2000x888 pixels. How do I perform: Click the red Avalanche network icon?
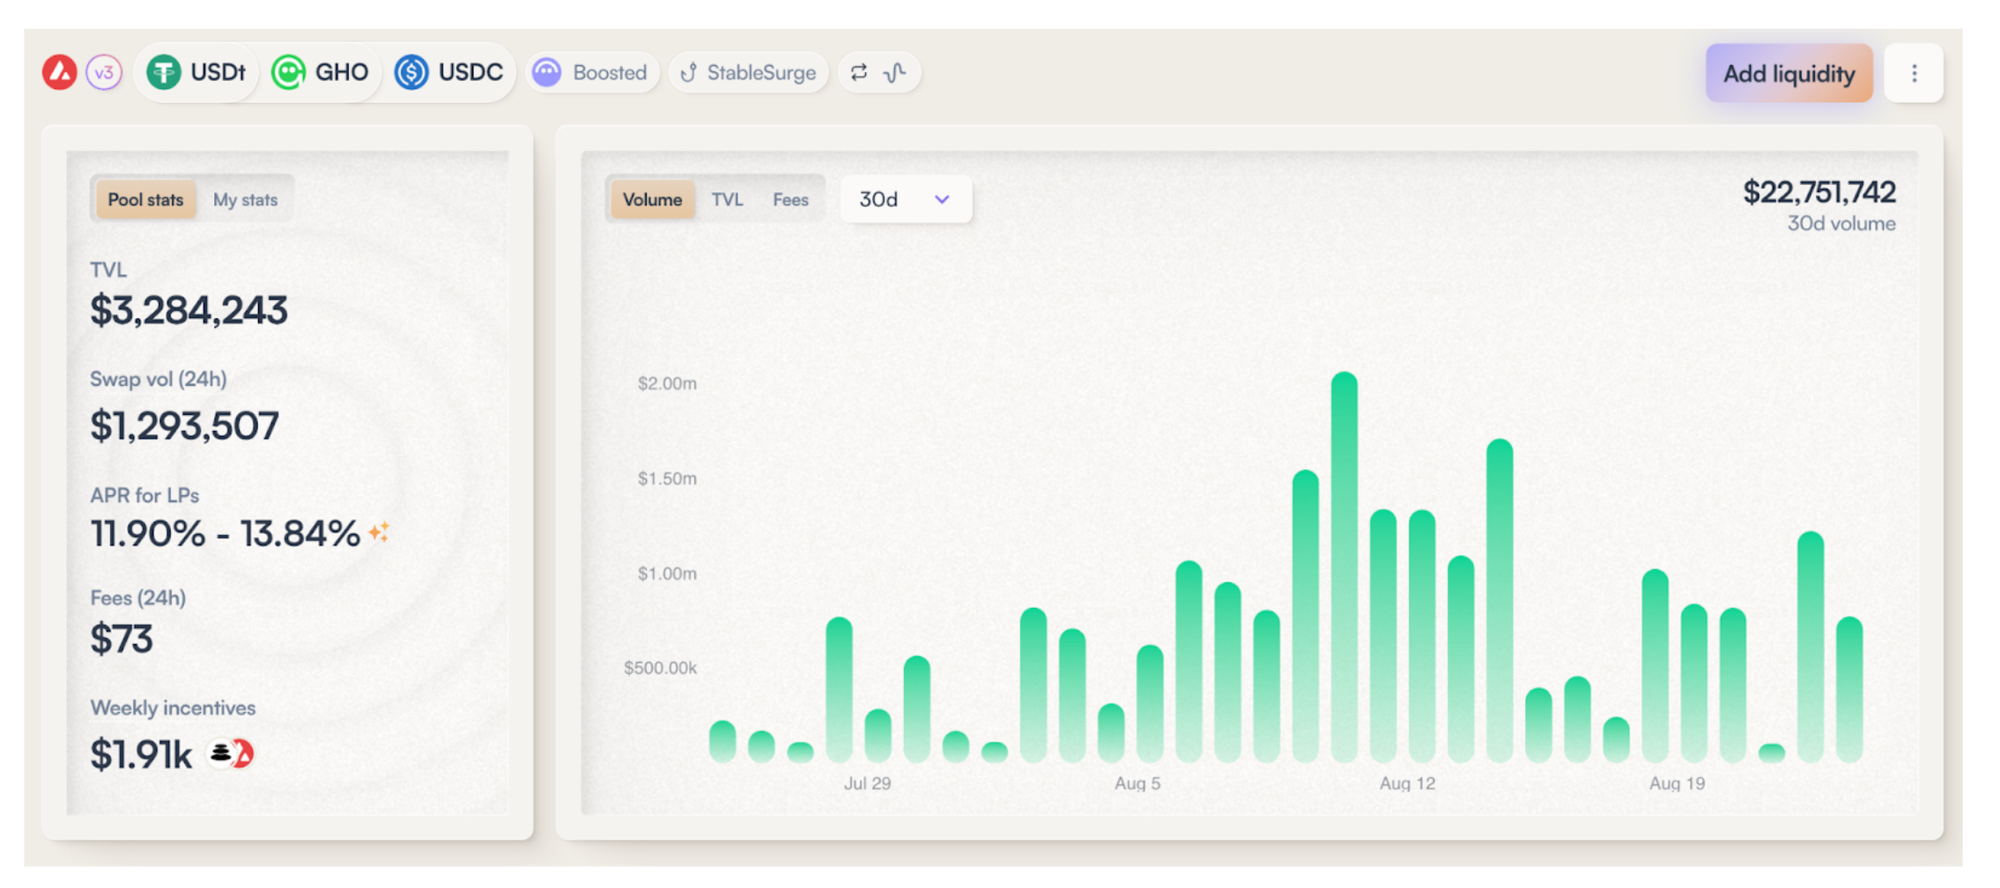pyautogui.click(x=60, y=72)
